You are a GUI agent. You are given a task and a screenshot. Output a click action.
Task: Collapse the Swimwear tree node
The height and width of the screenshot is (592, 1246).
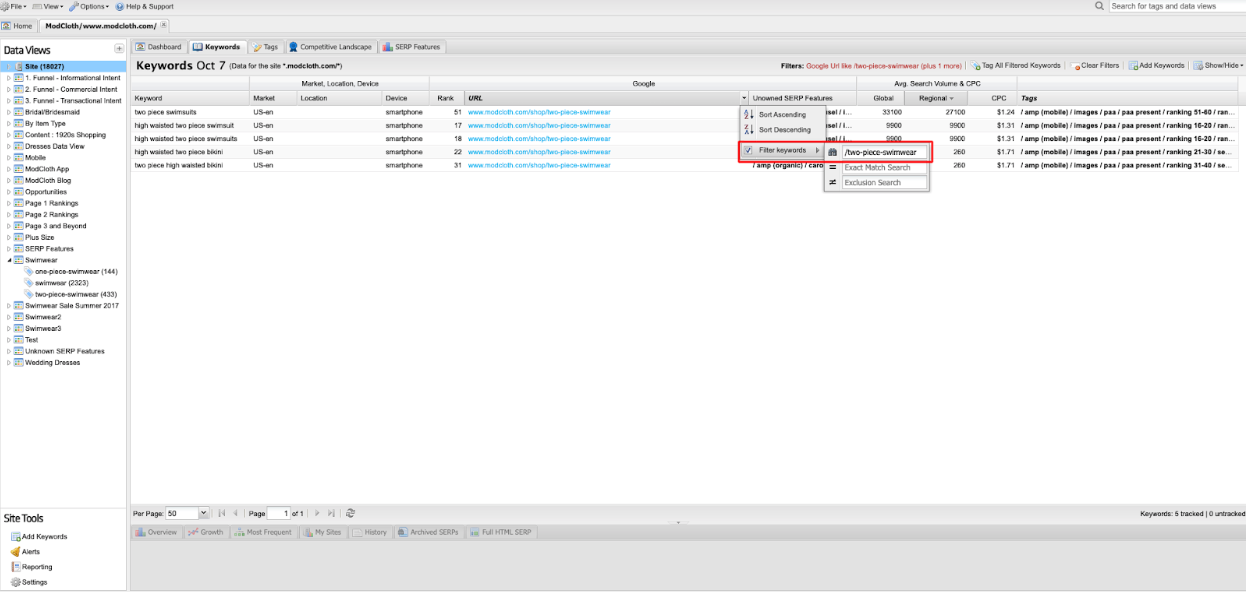click(9, 260)
